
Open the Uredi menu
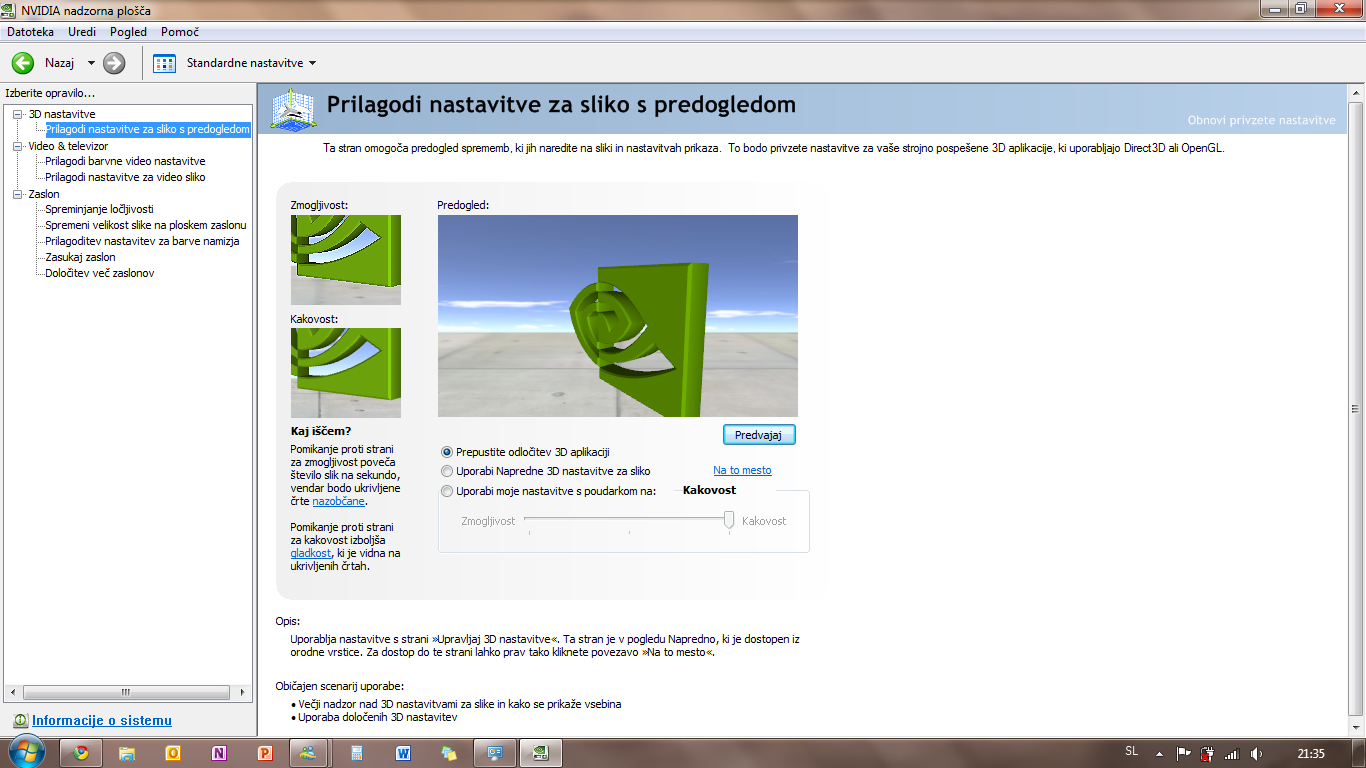click(82, 32)
